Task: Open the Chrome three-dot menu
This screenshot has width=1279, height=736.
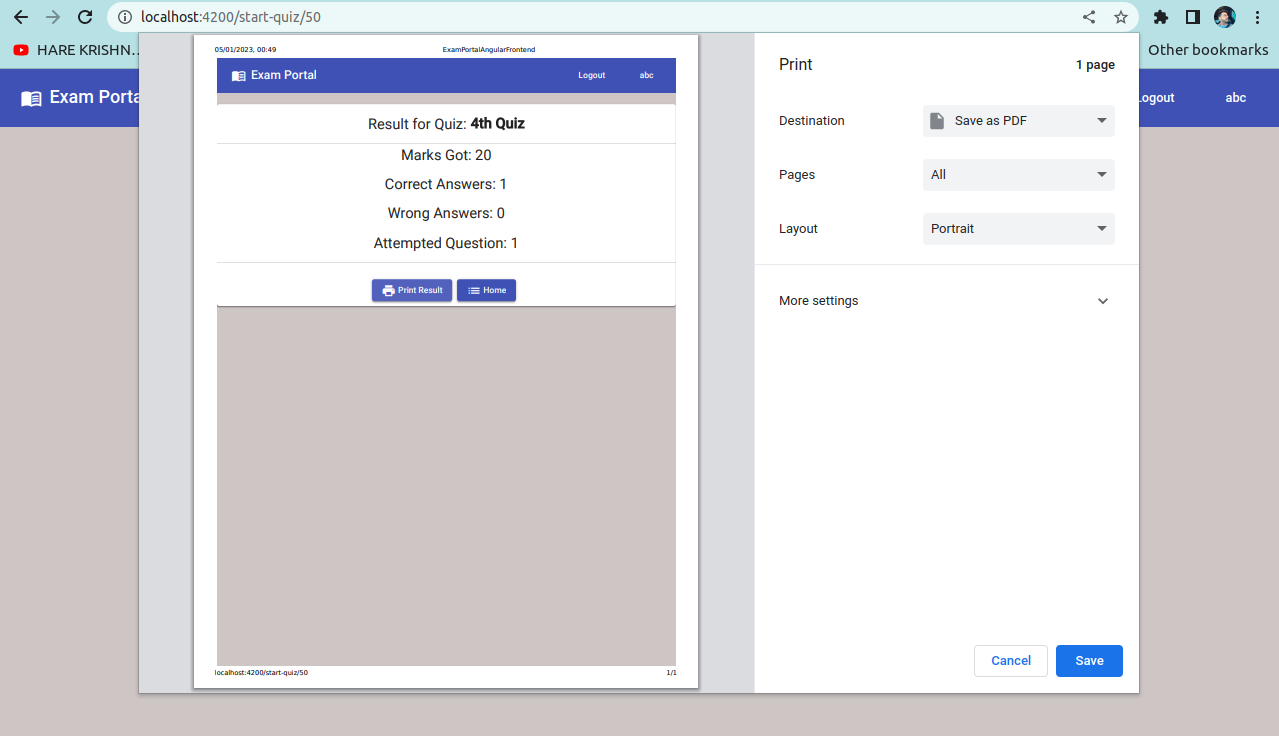Action: tap(1257, 17)
